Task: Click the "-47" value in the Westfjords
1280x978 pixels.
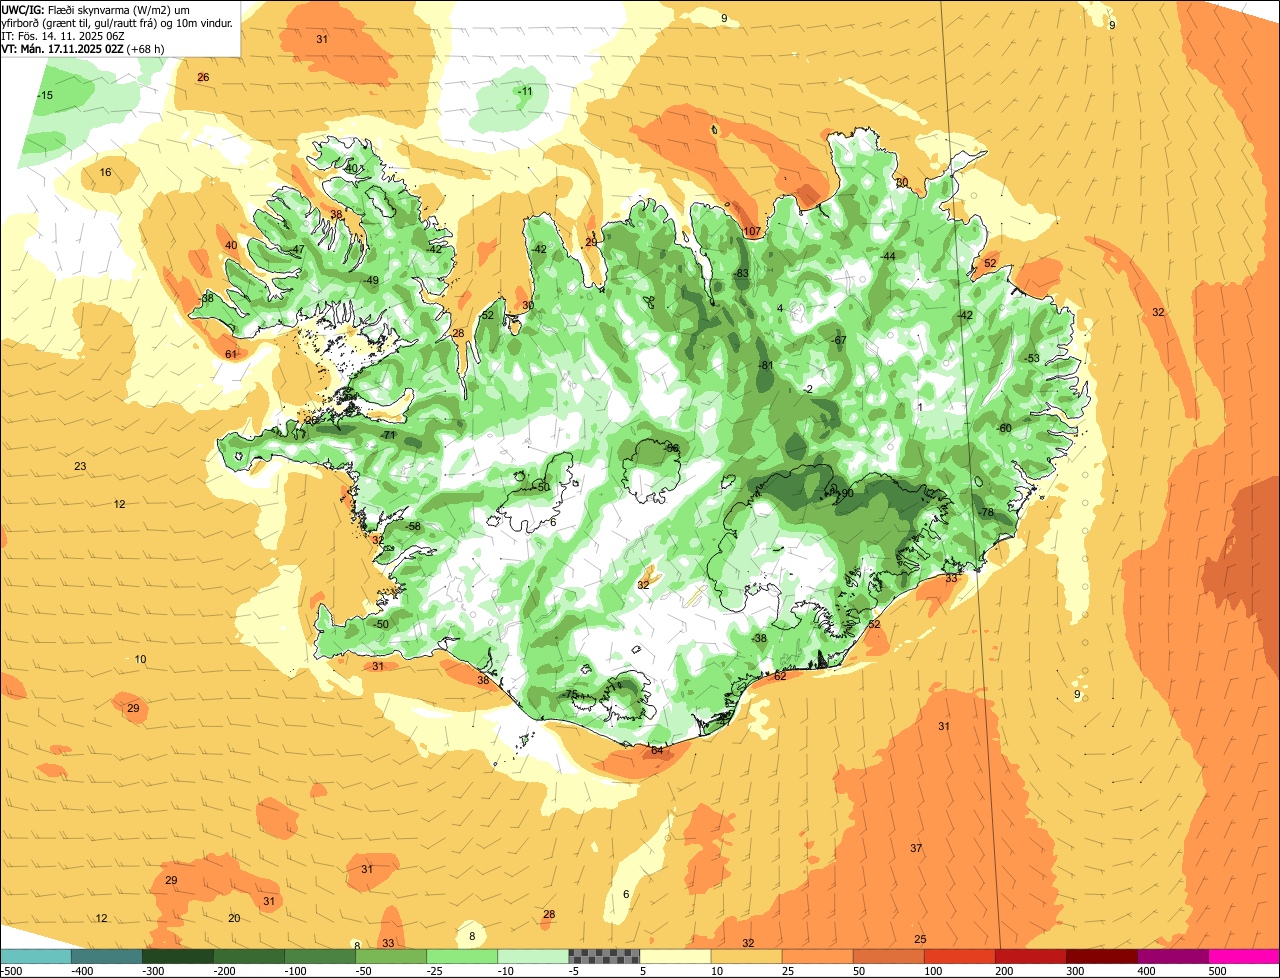Action: pos(296,250)
